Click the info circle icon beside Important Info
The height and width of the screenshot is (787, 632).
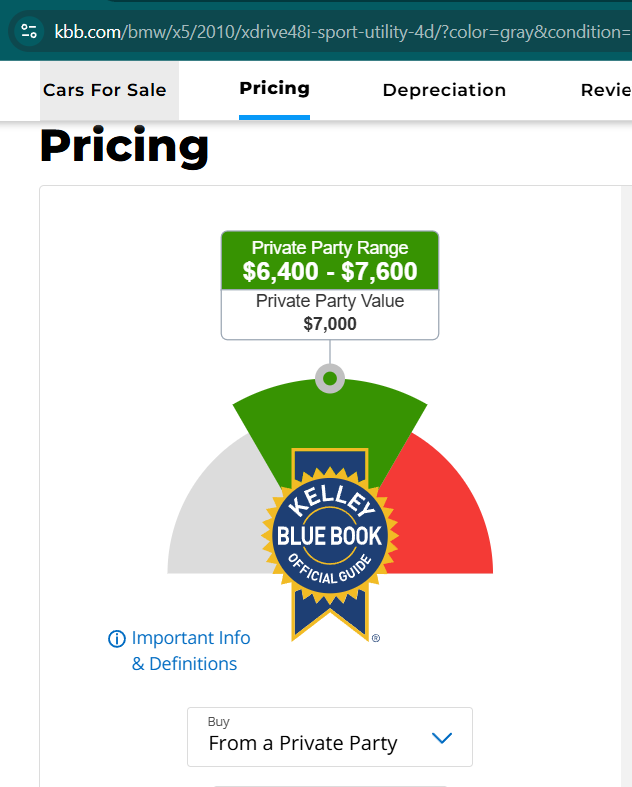click(x=117, y=638)
